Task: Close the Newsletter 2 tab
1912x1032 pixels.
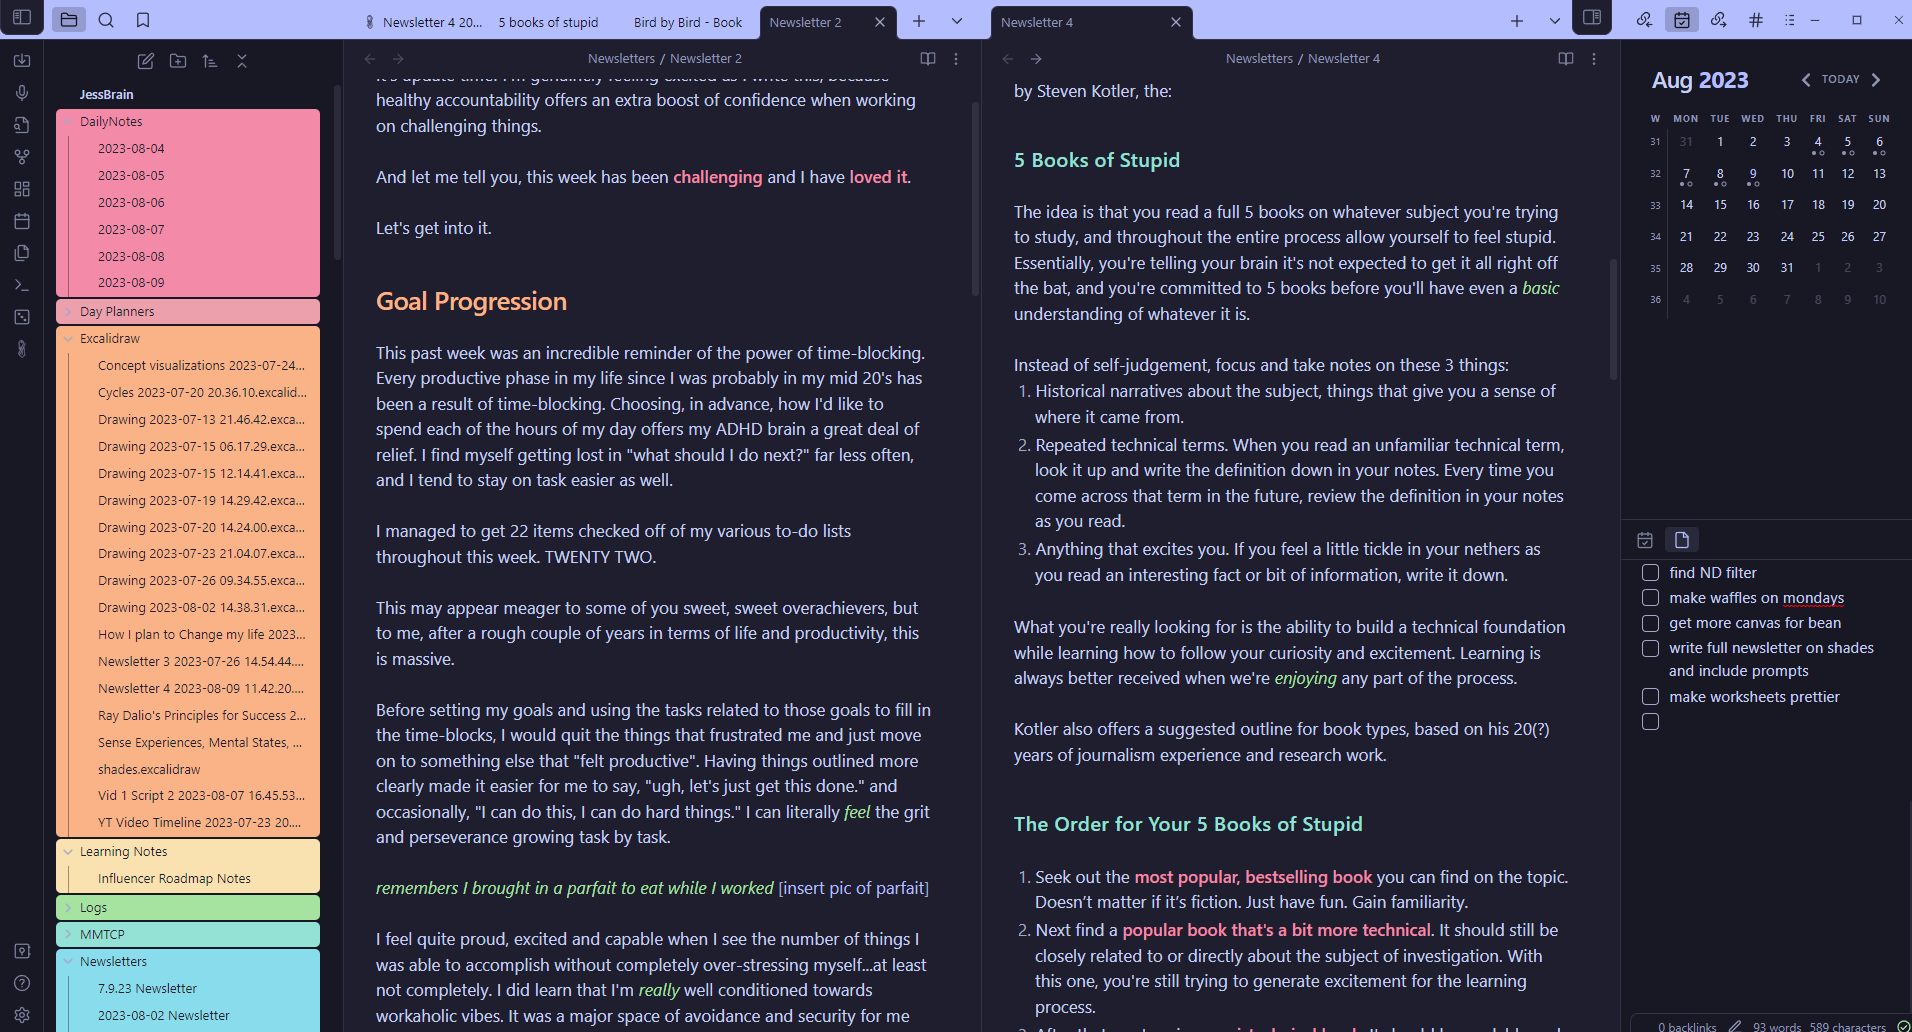Action: tap(880, 22)
